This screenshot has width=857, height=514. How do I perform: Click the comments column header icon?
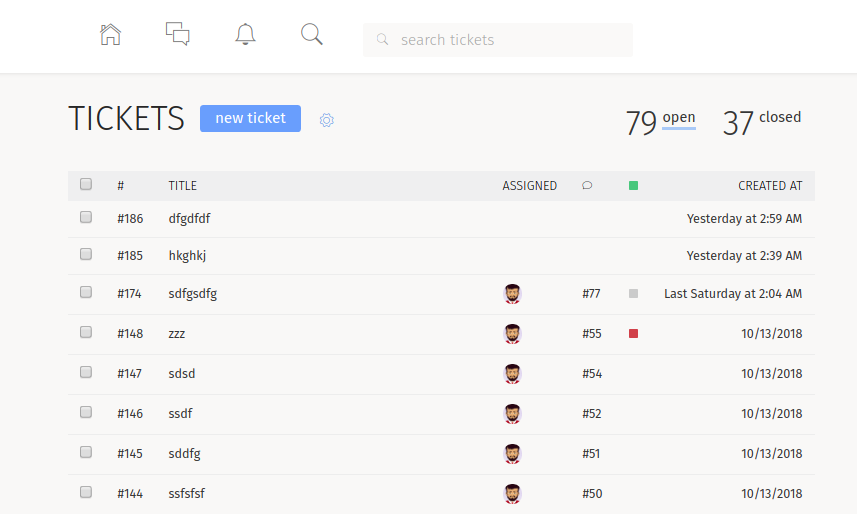[x=587, y=185]
